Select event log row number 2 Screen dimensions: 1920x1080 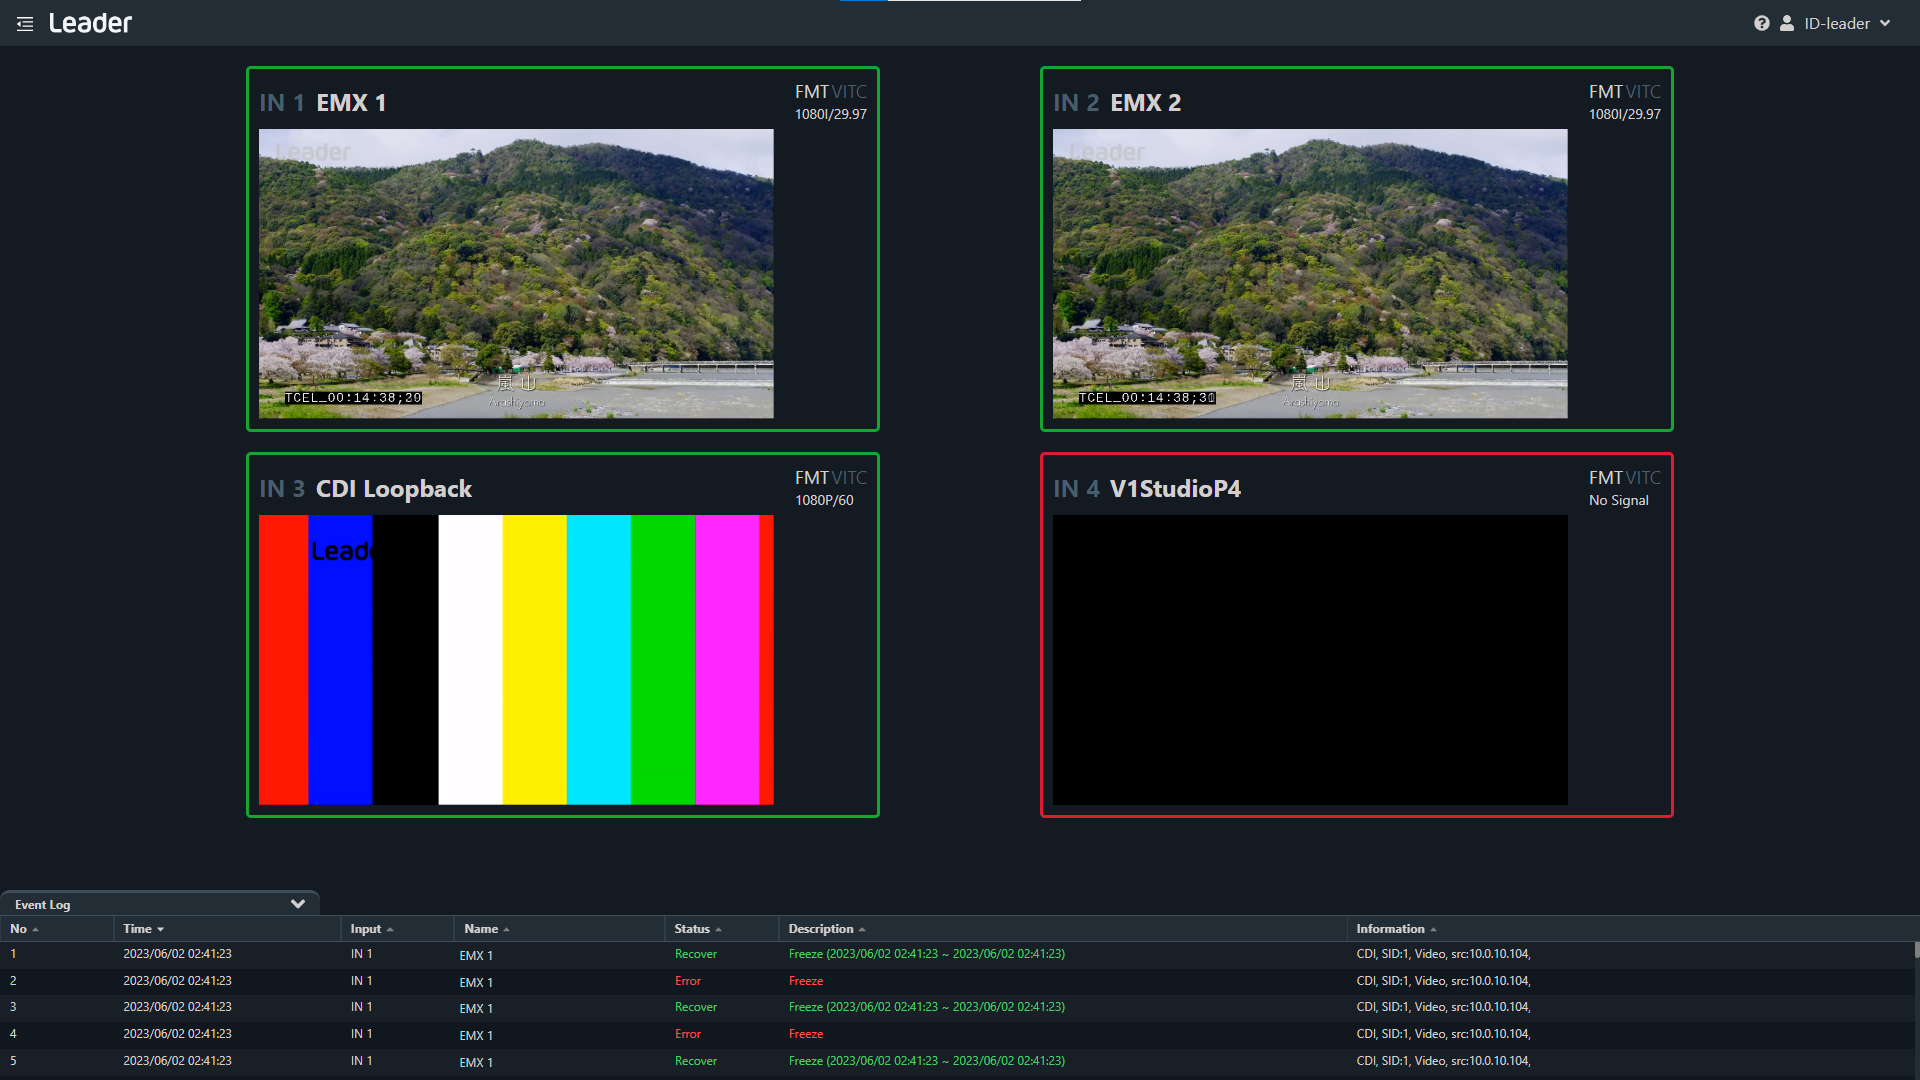click(x=600, y=981)
